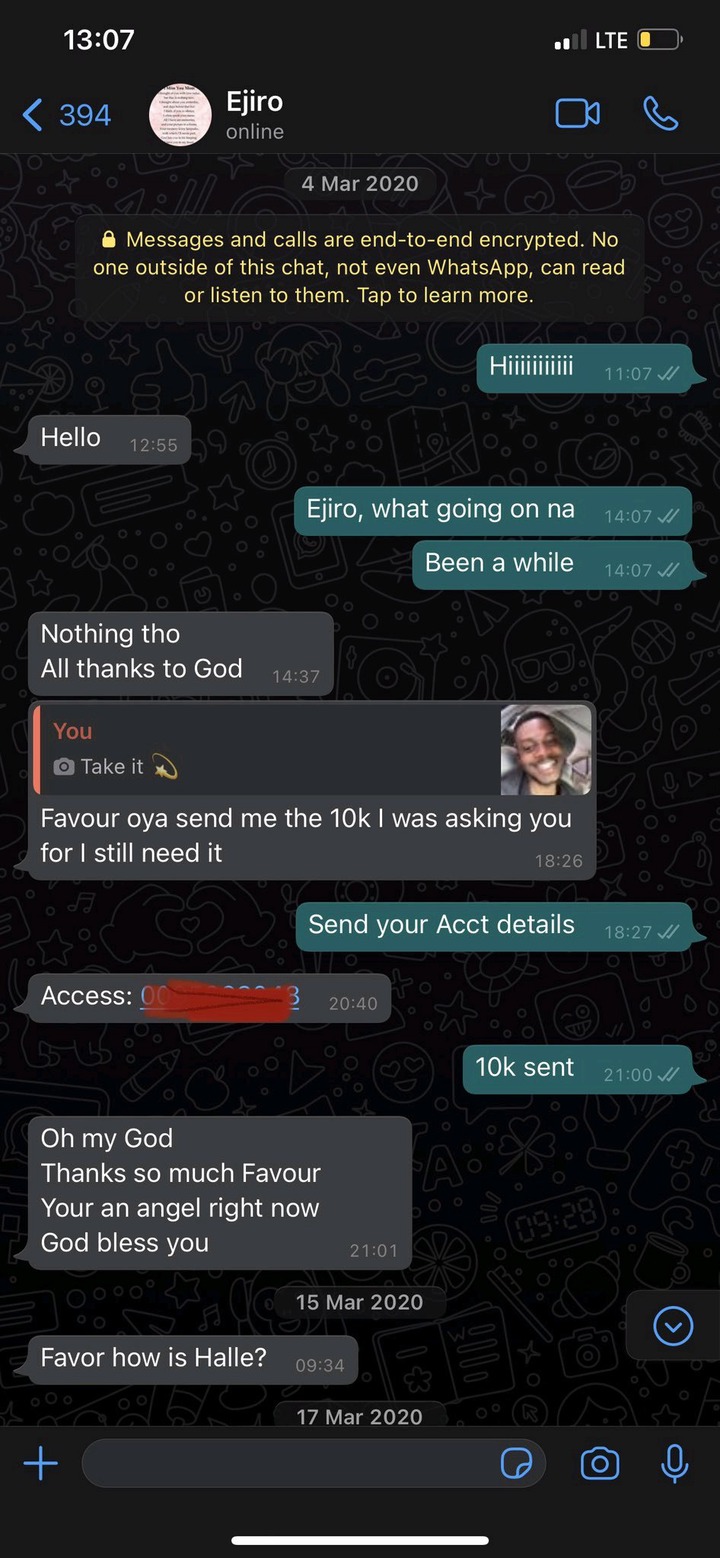The height and width of the screenshot is (1558, 720).
Task: Jump to latest messages with down chevron
Action: pos(673,1327)
